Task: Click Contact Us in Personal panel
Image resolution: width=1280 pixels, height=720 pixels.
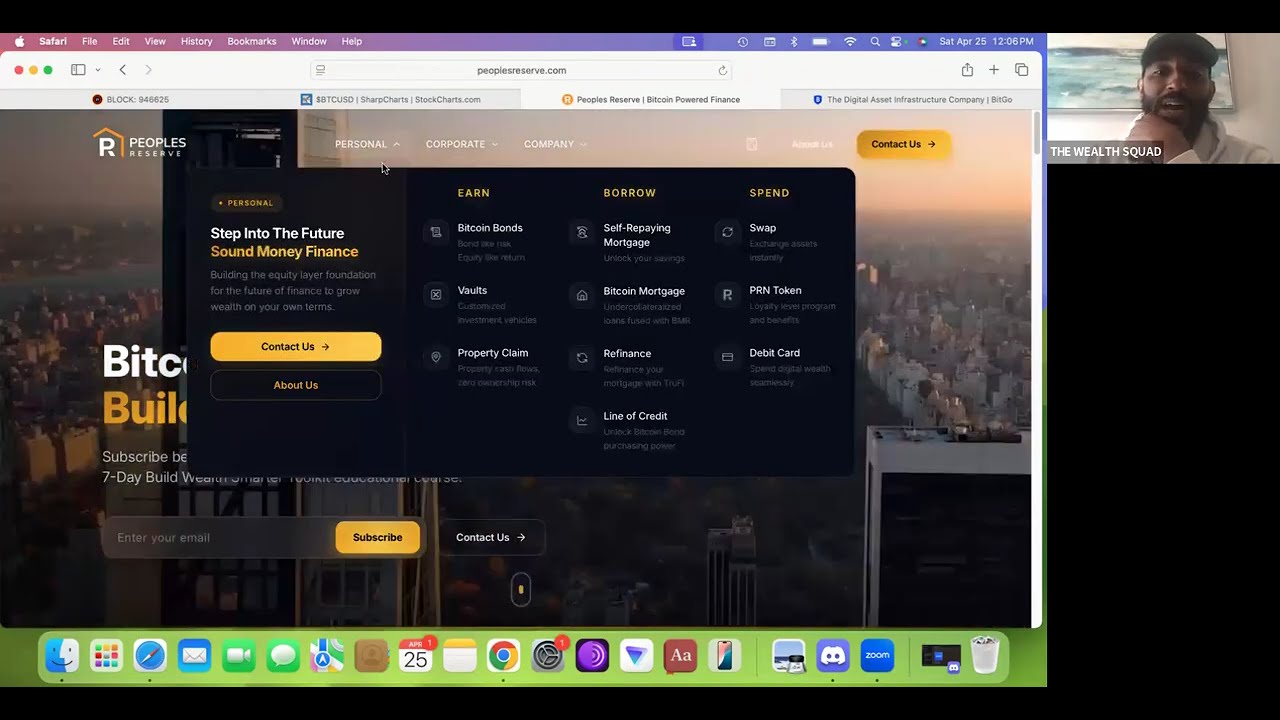Action: (x=296, y=347)
